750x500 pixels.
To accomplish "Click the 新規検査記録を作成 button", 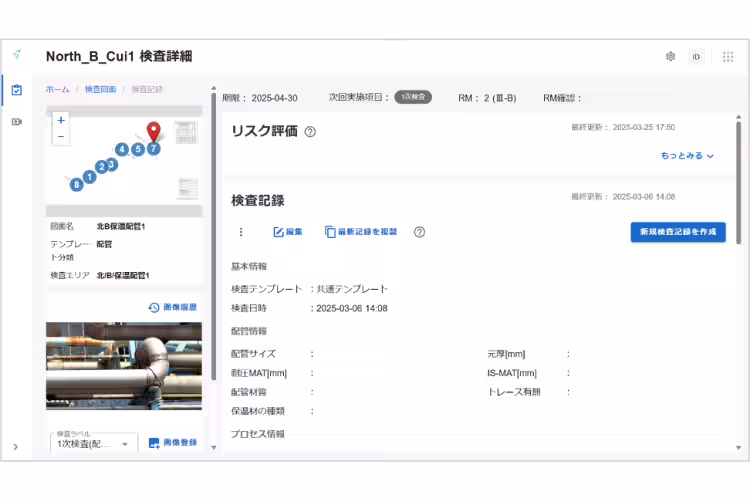I will (677, 232).
